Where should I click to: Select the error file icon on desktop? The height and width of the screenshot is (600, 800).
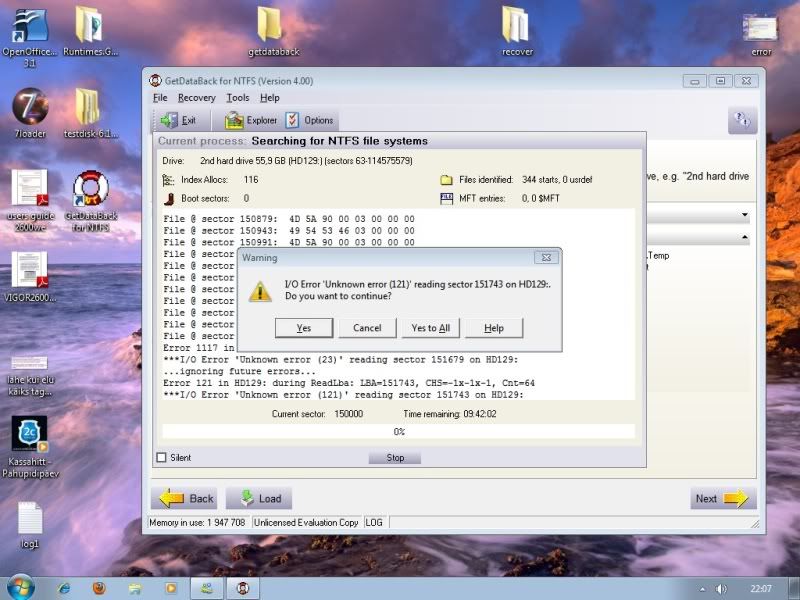click(761, 34)
